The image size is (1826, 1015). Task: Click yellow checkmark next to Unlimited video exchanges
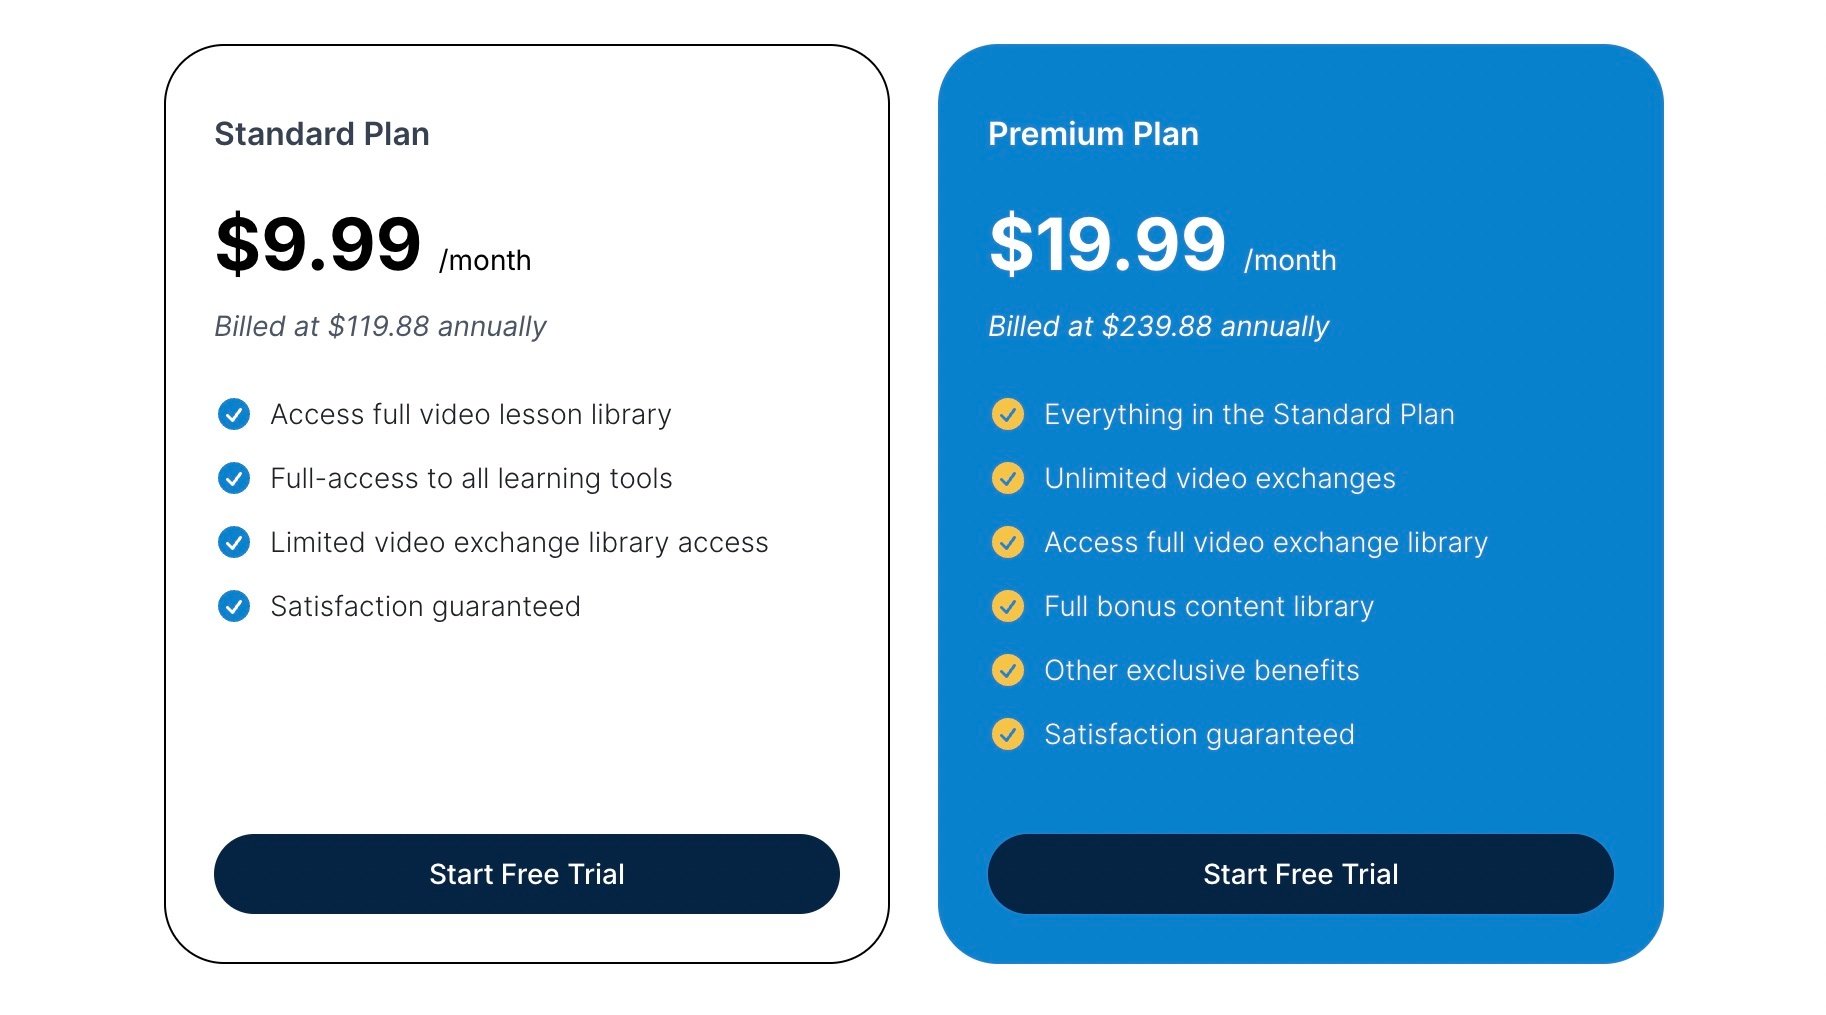click(1008, 478)
